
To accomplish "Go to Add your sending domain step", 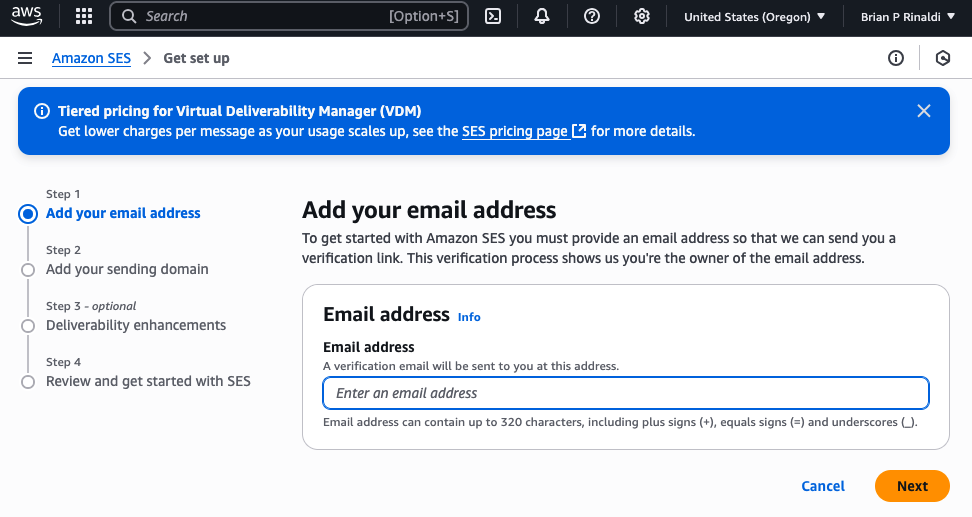I will pos(127,269).
